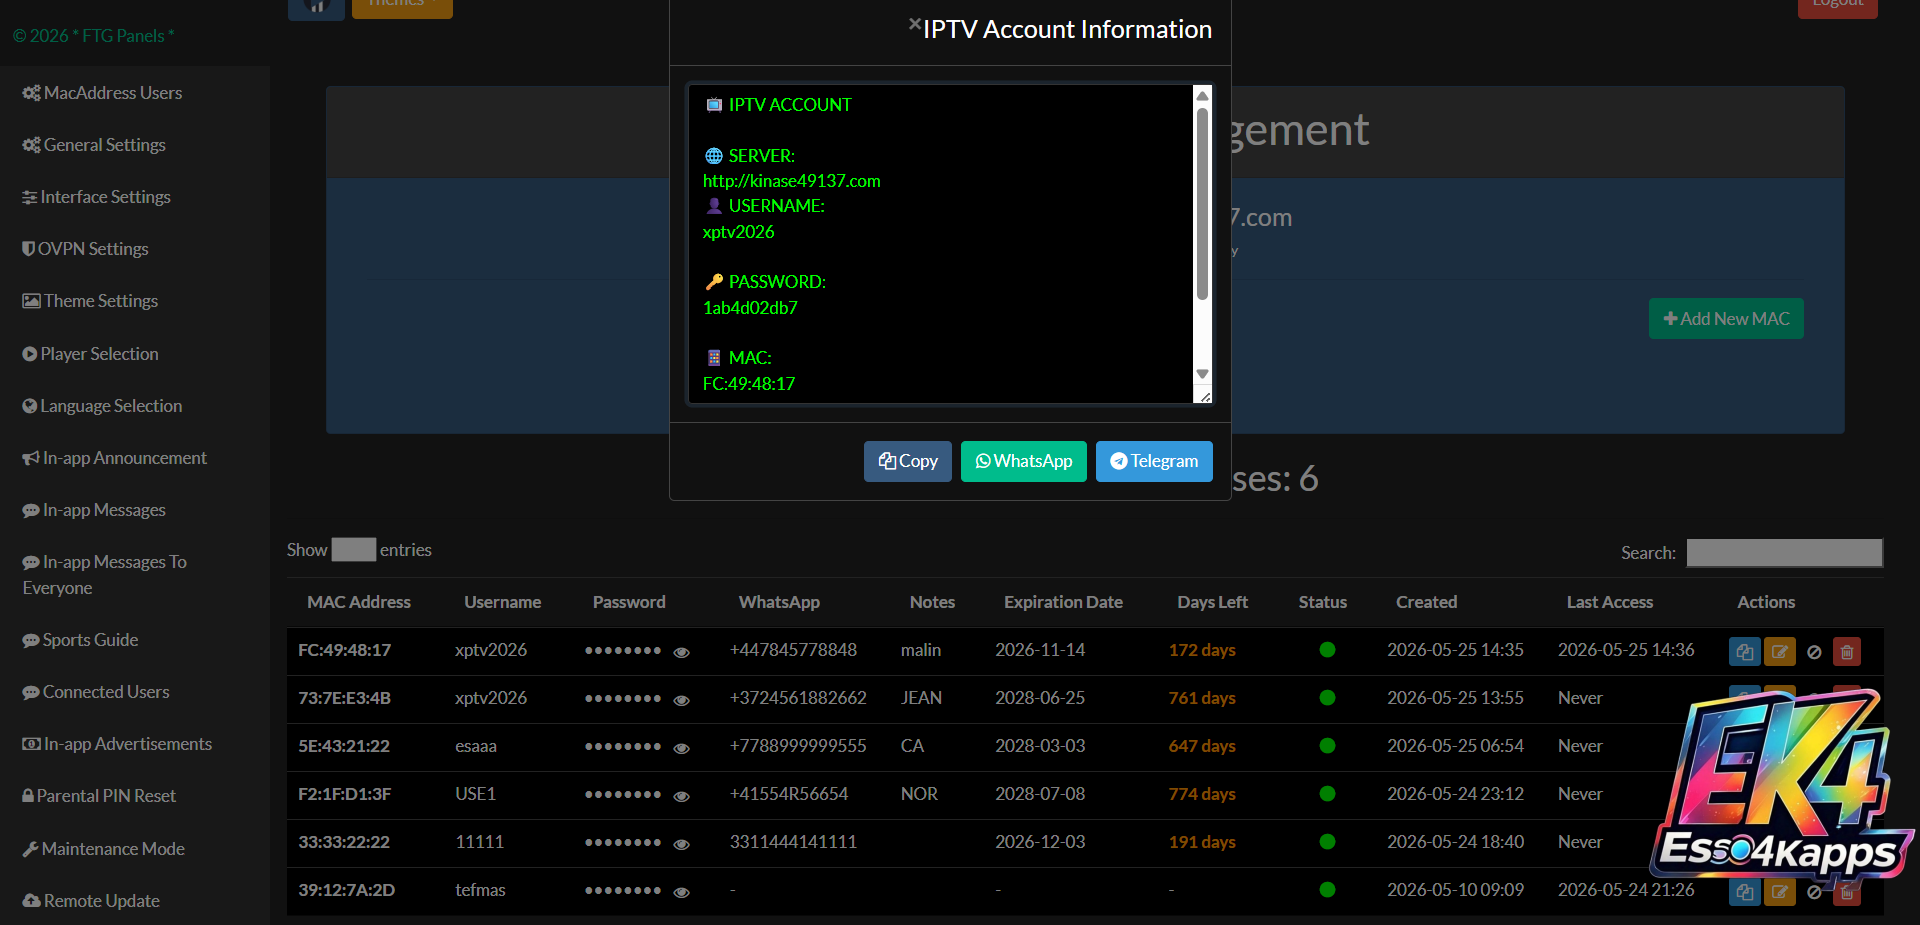Open Theme Settings page

[90, 301]
